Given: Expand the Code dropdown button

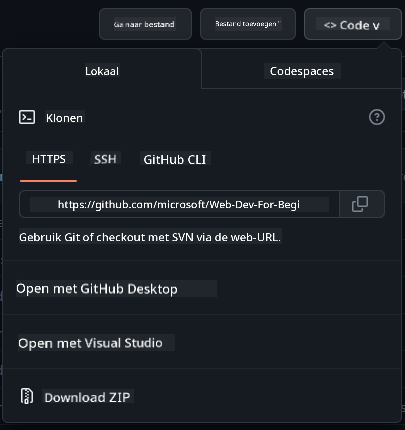Looking at the screenshot, I should [353, 24].
